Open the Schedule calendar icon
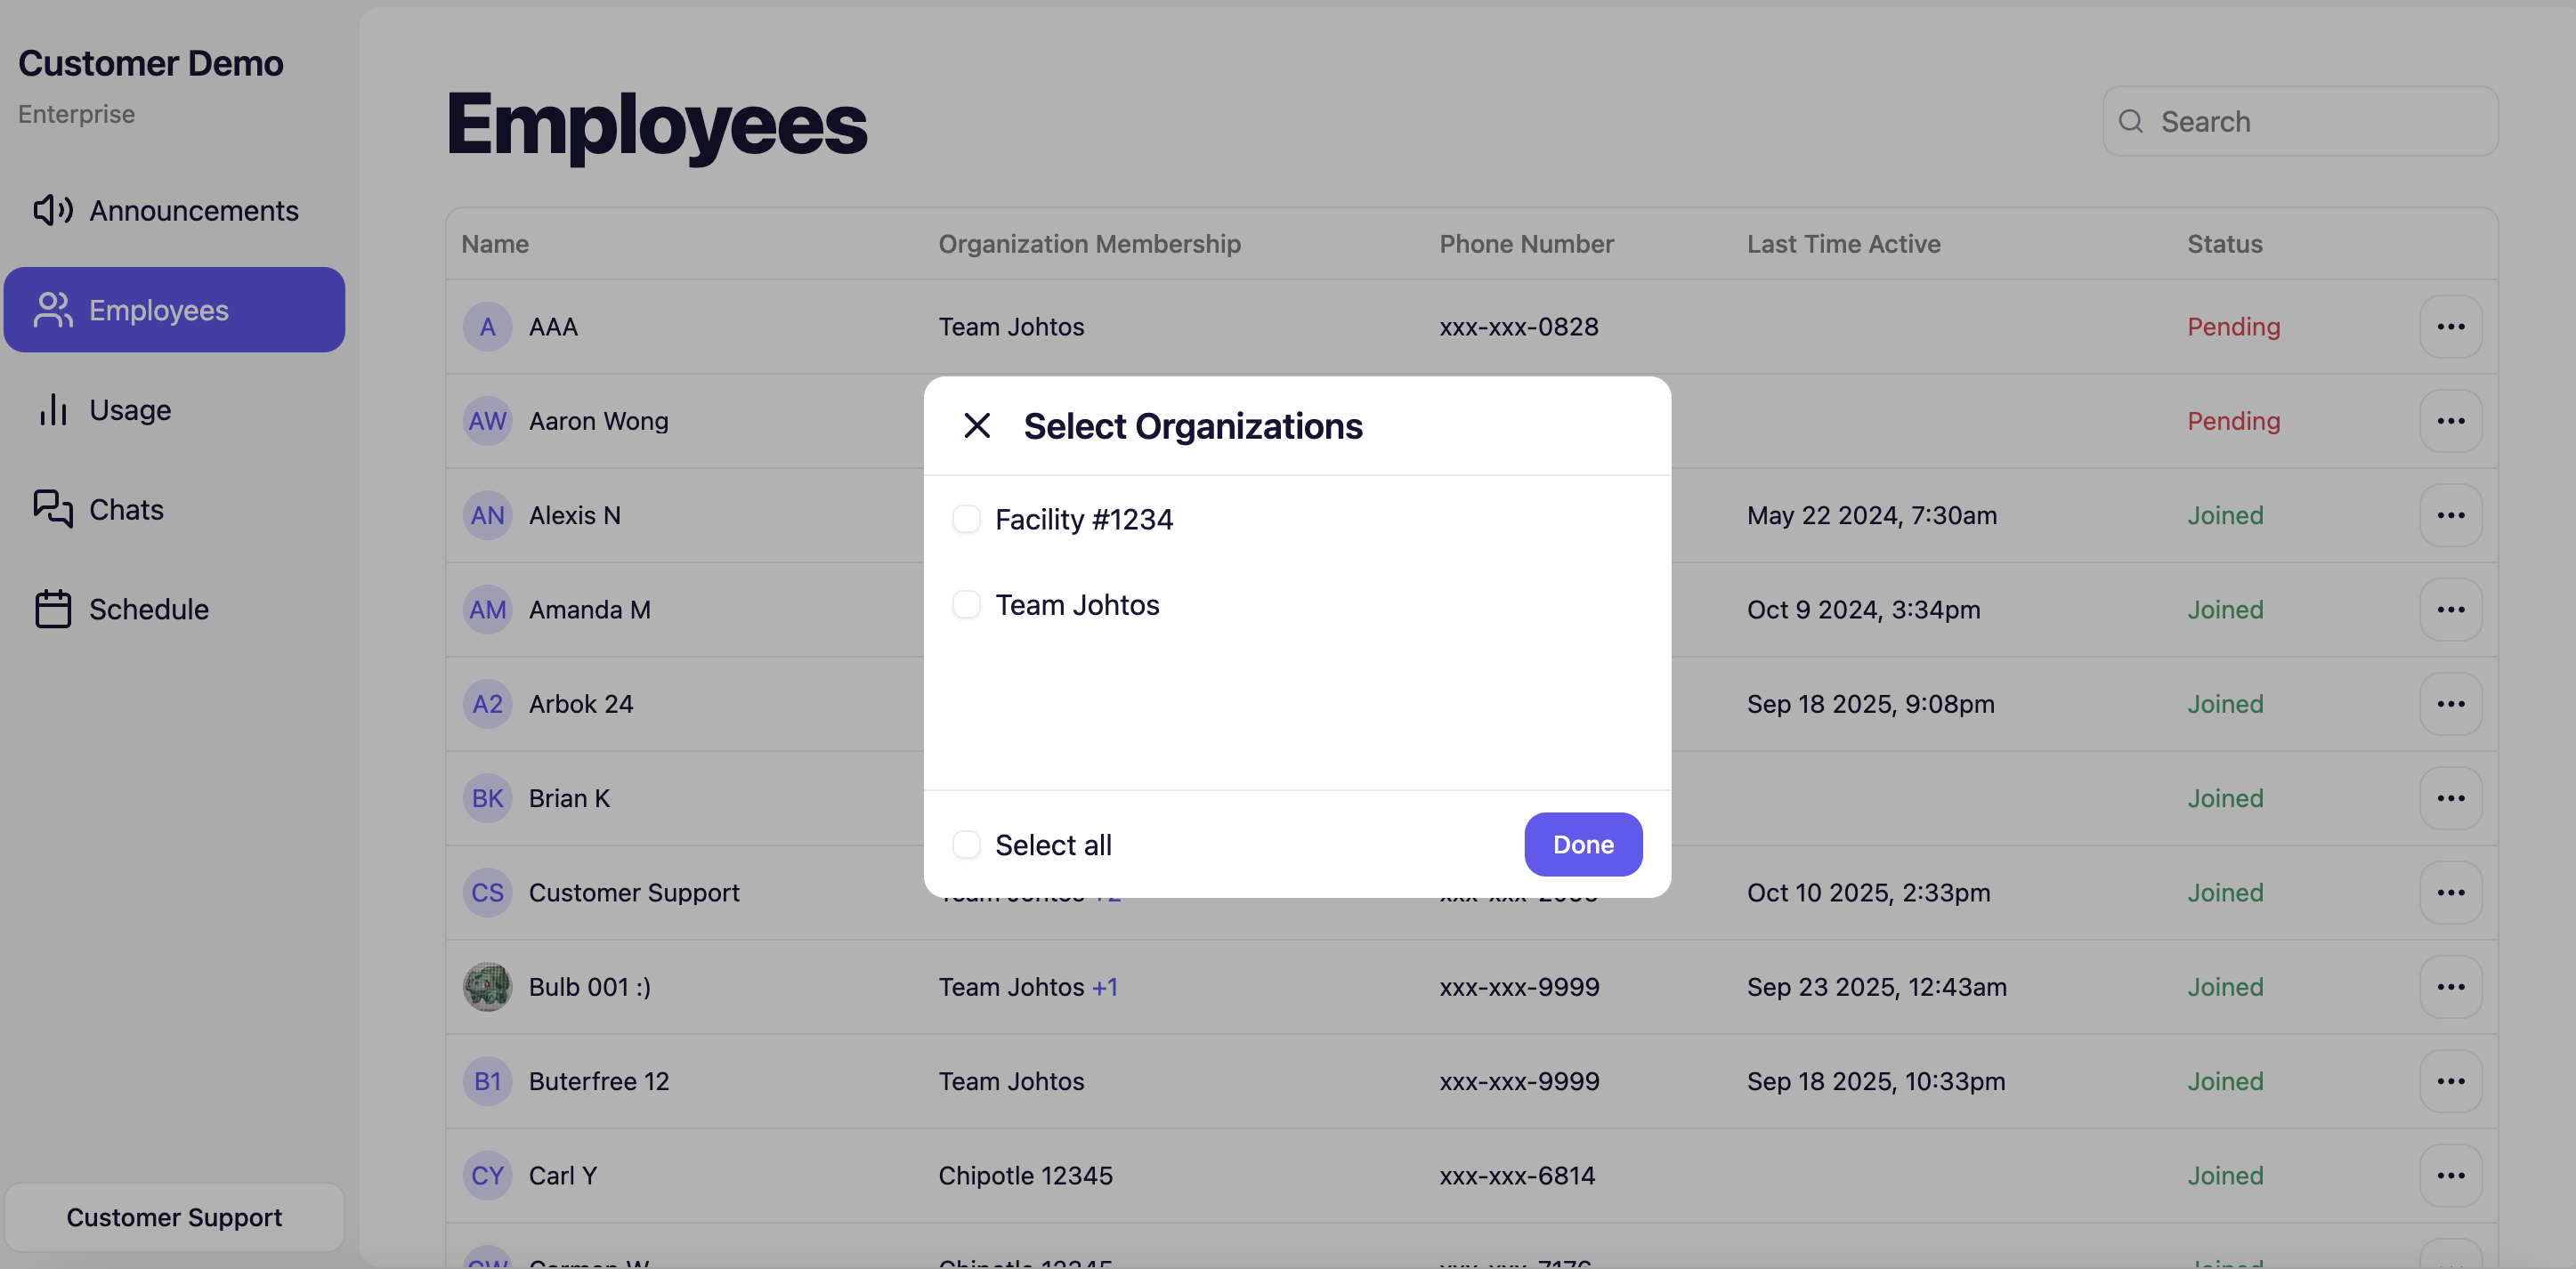The image size is (2576, 1269). (52, 609)
